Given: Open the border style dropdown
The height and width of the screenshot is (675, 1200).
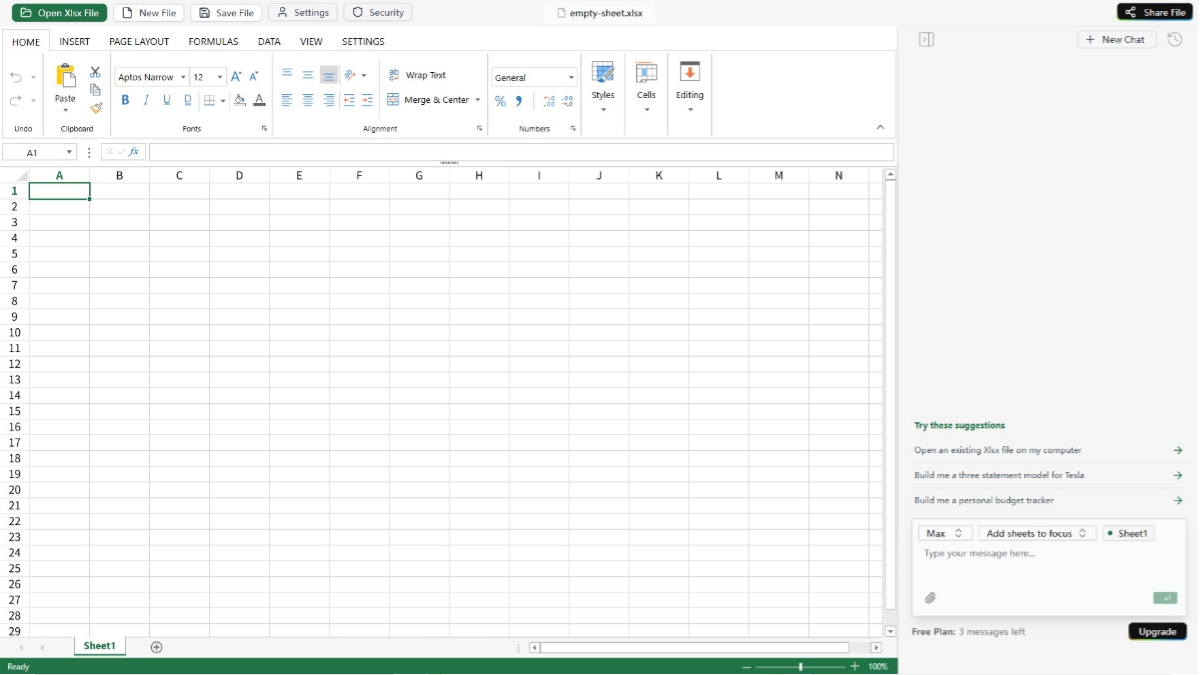Looking at the screenshot, I should point(222,100).
